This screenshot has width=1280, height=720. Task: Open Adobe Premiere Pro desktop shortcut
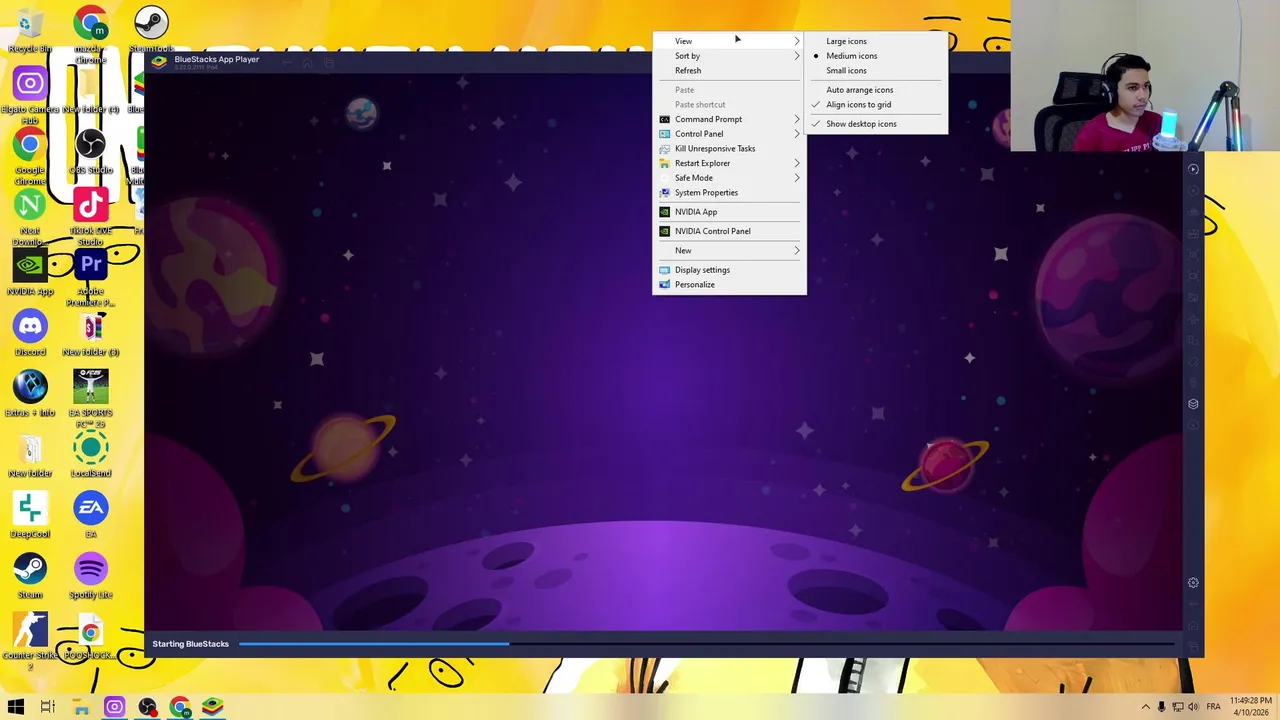point(90,278)
